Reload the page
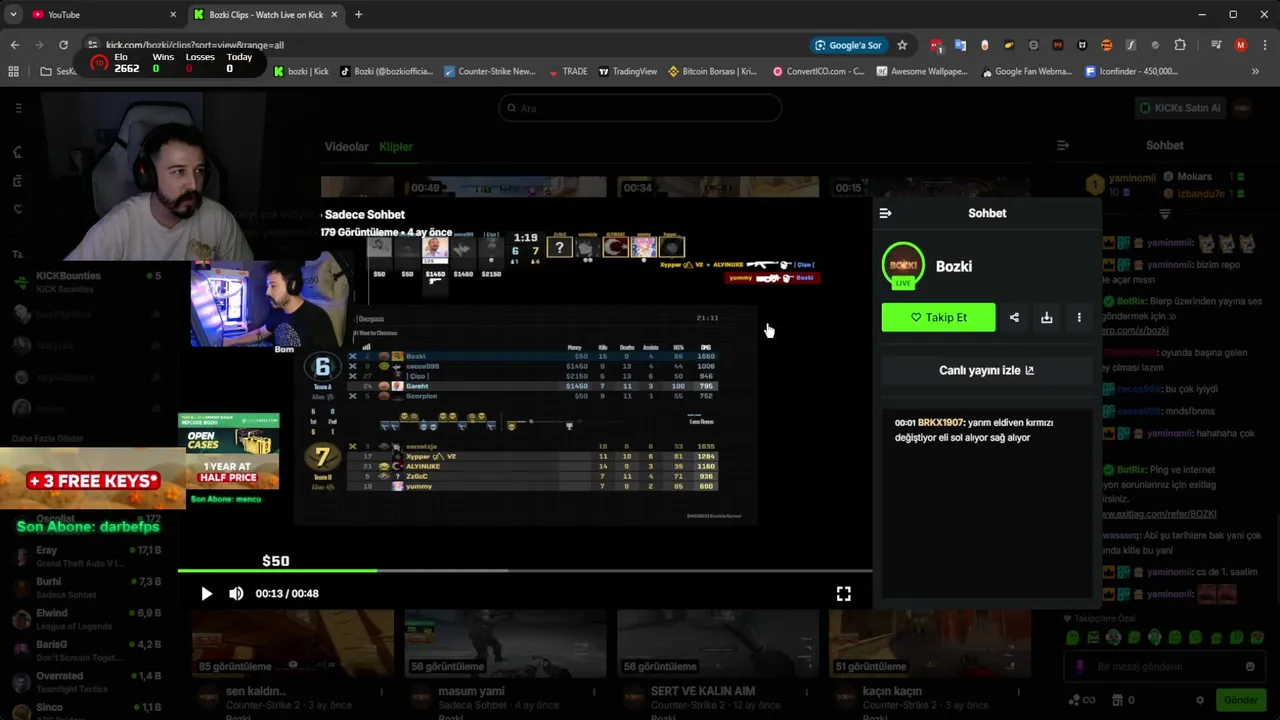Image resolution: width=1280 pixels, height=720 pixels. pos(63,45)
